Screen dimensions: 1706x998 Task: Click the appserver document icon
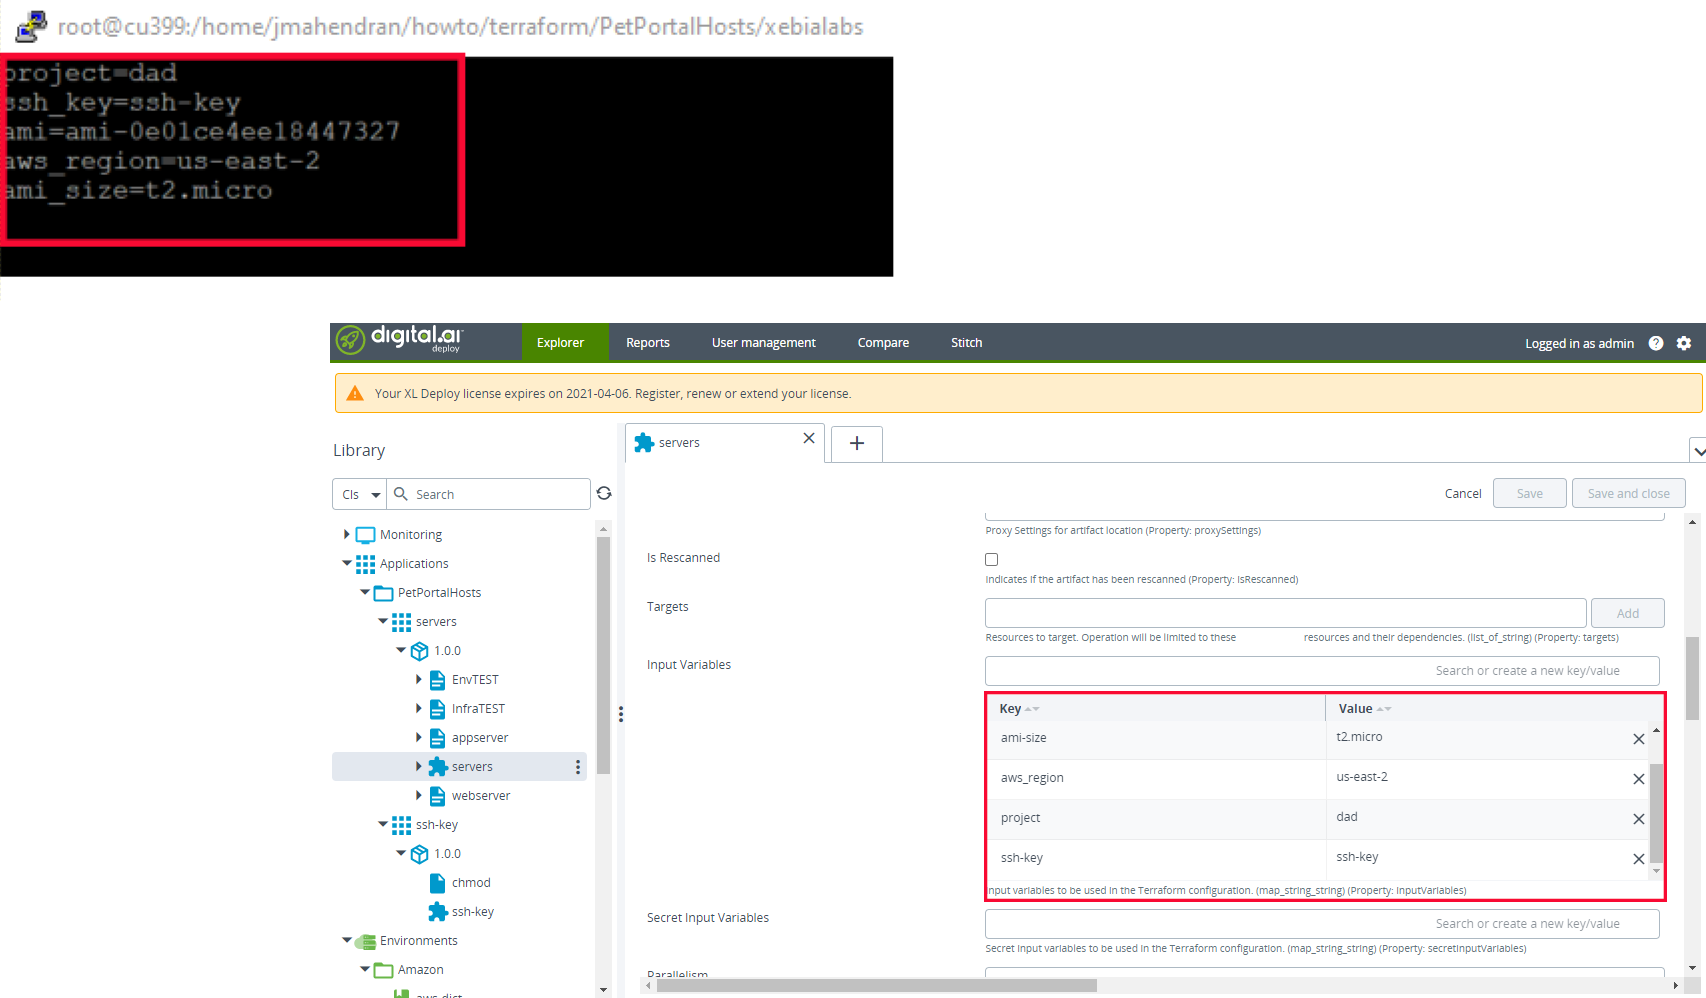437,738
